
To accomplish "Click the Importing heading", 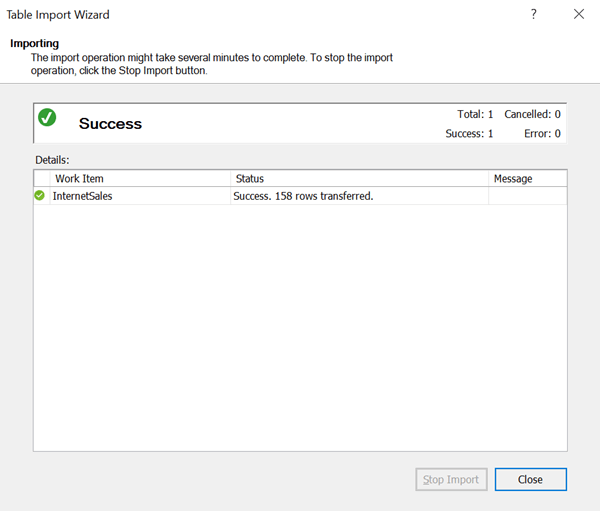I will click(x=34, y=44).
